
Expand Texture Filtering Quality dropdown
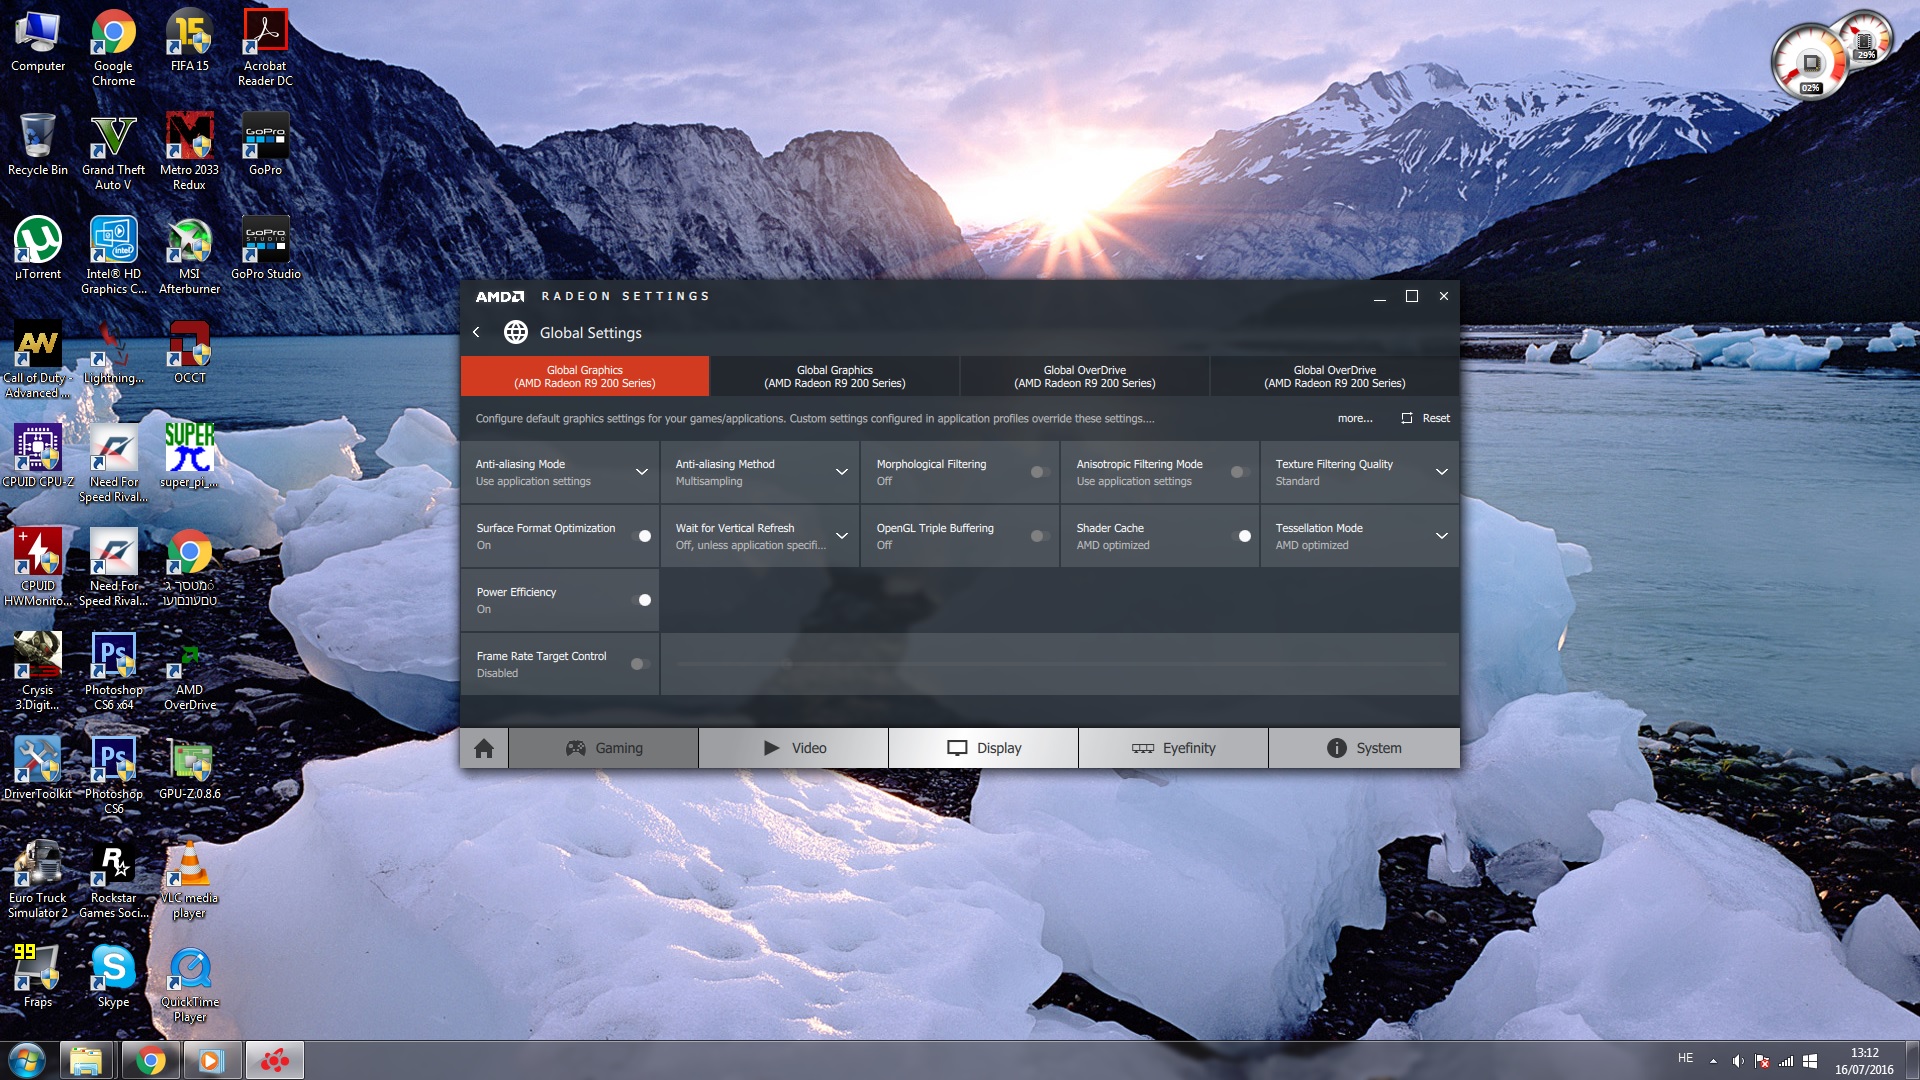tap(1442, 472)
